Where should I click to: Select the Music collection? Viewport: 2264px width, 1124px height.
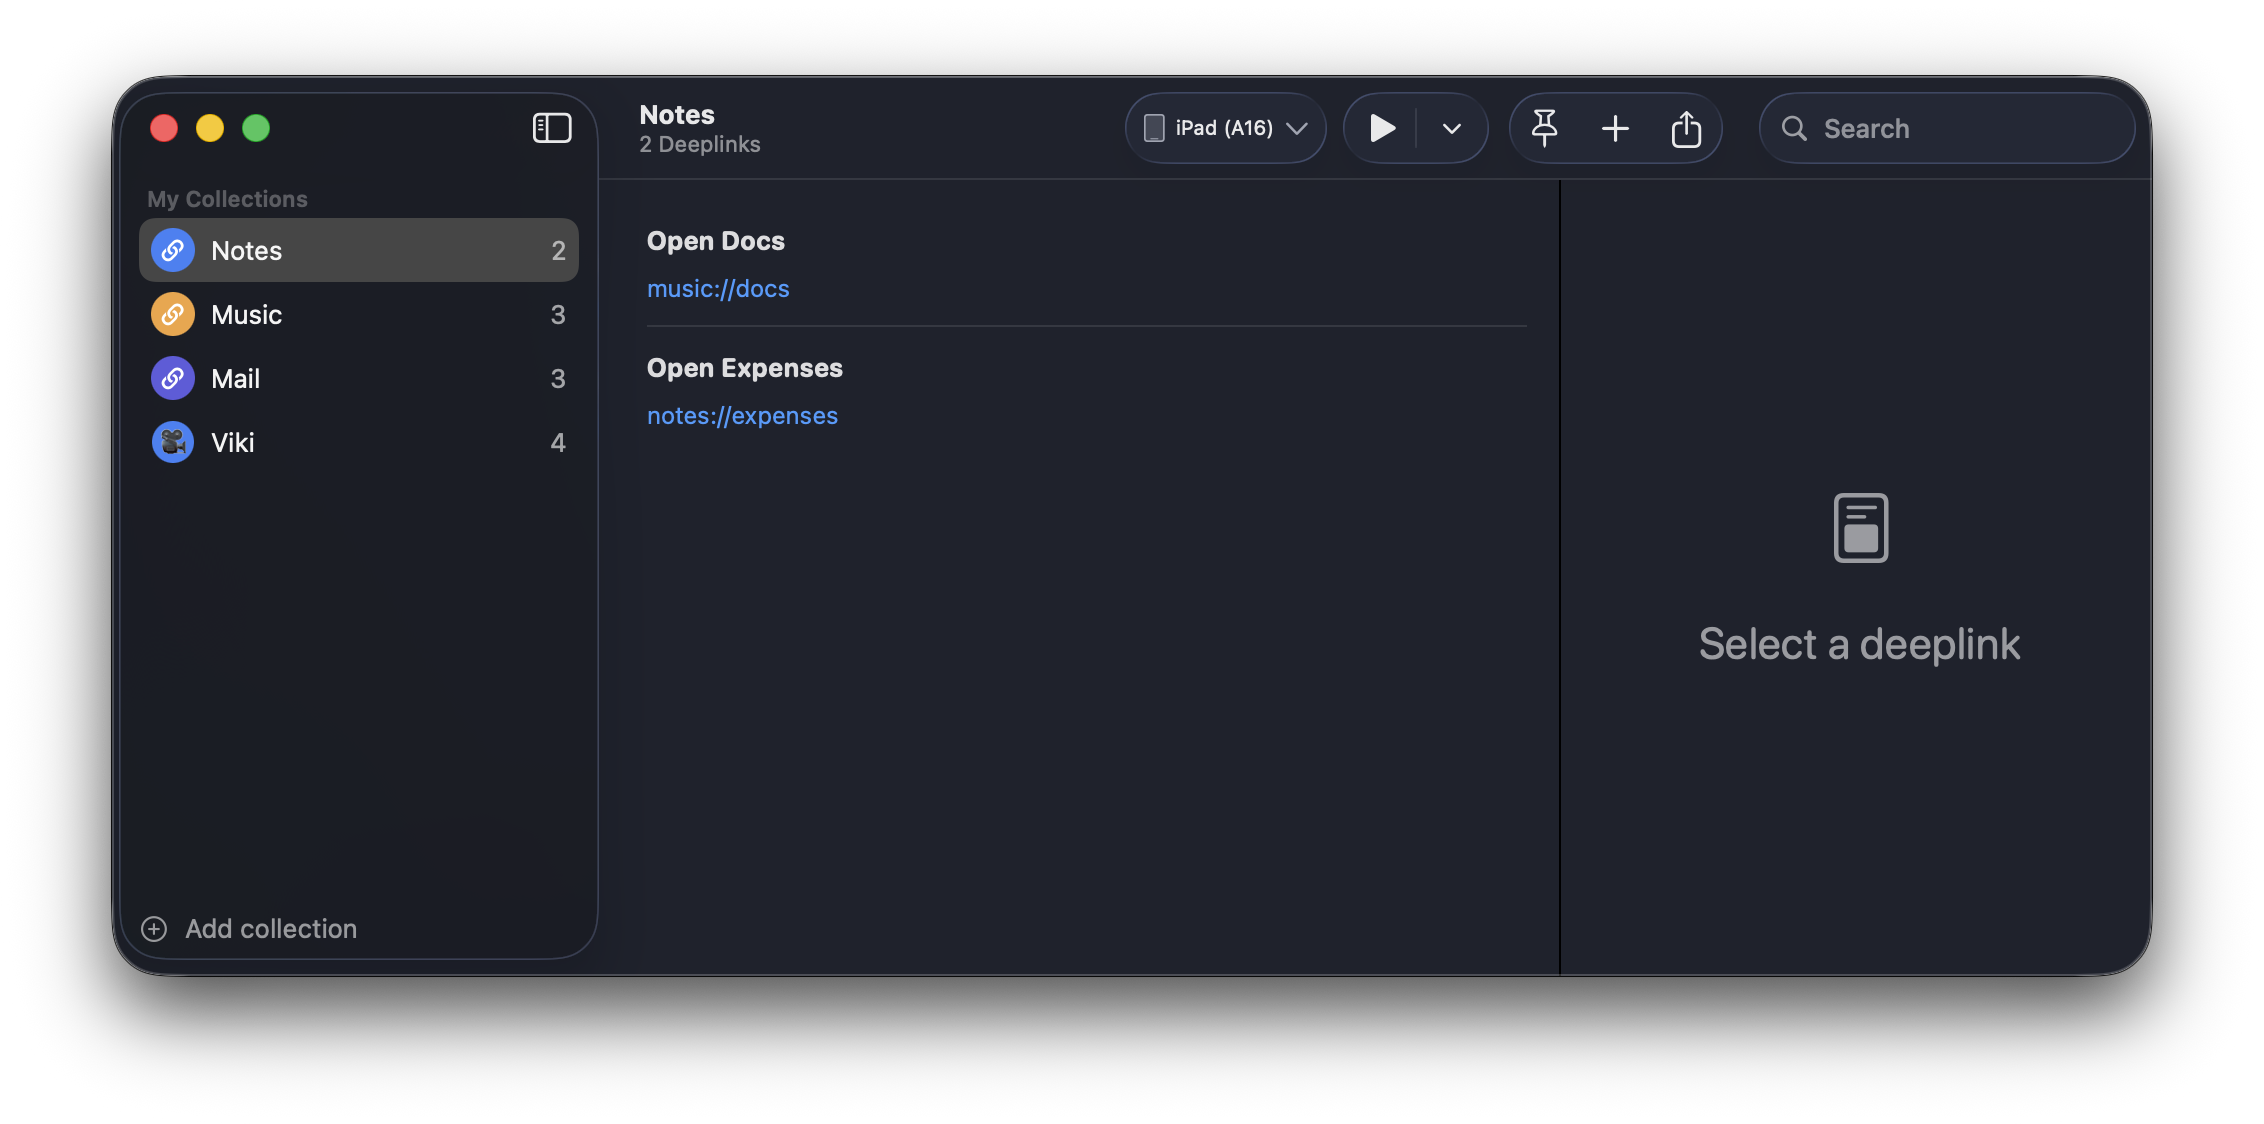pos(358,314)
